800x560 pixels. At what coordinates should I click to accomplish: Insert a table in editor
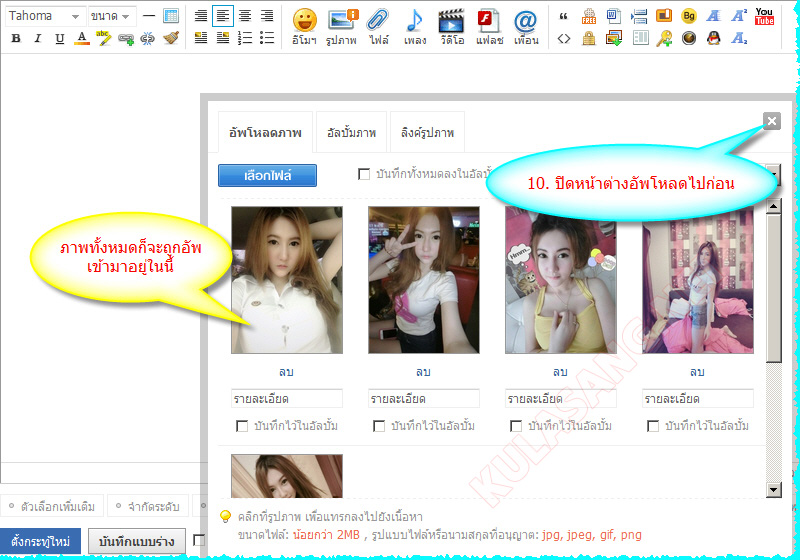pos(171,16)
